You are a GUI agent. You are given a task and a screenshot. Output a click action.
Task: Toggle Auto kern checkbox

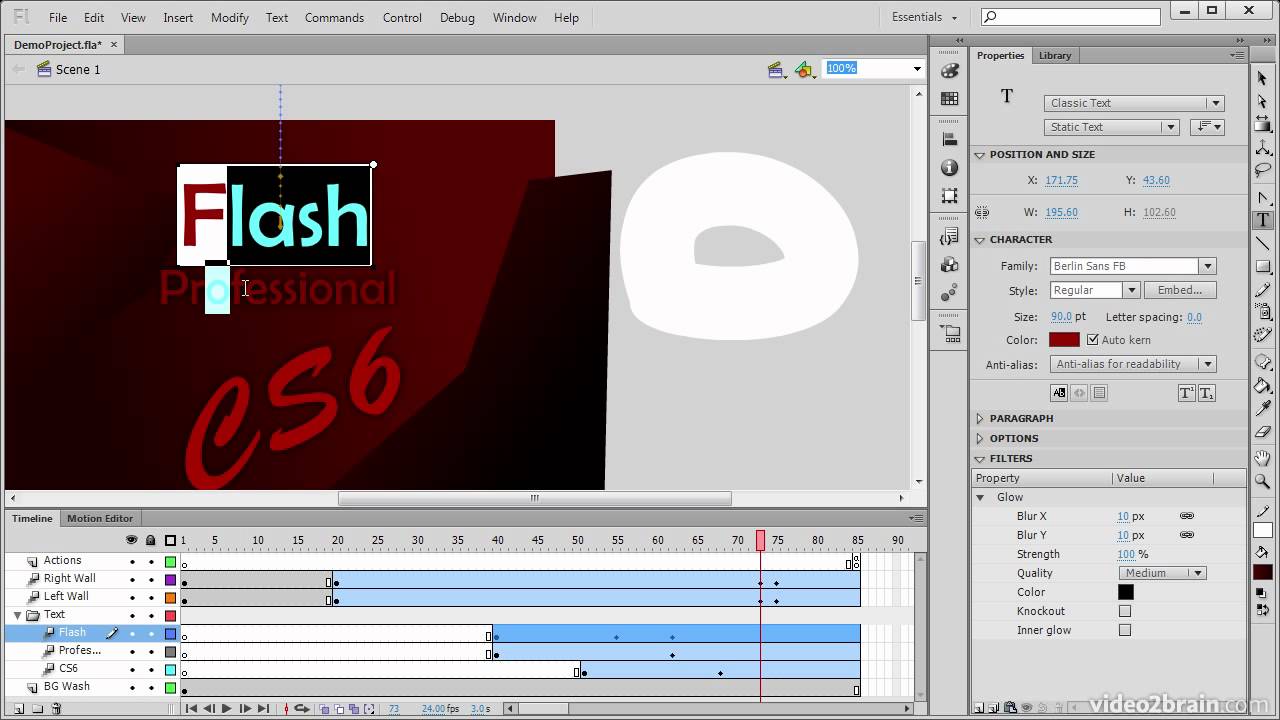pyautogui.click(x=1092, y=340)
